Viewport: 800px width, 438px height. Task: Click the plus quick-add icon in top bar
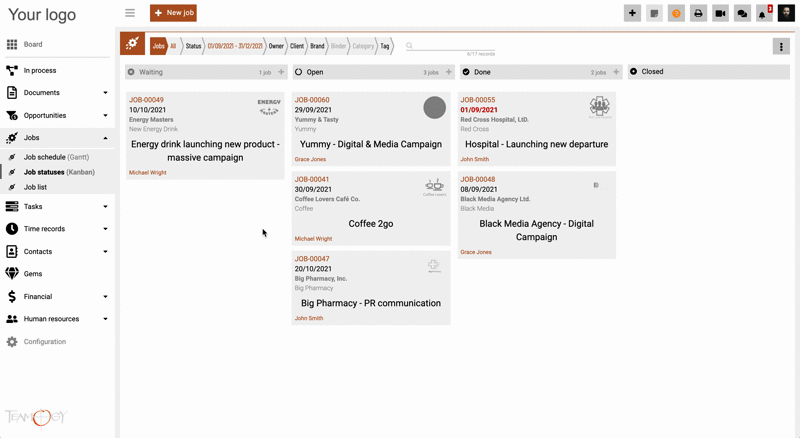coord(632,13)
